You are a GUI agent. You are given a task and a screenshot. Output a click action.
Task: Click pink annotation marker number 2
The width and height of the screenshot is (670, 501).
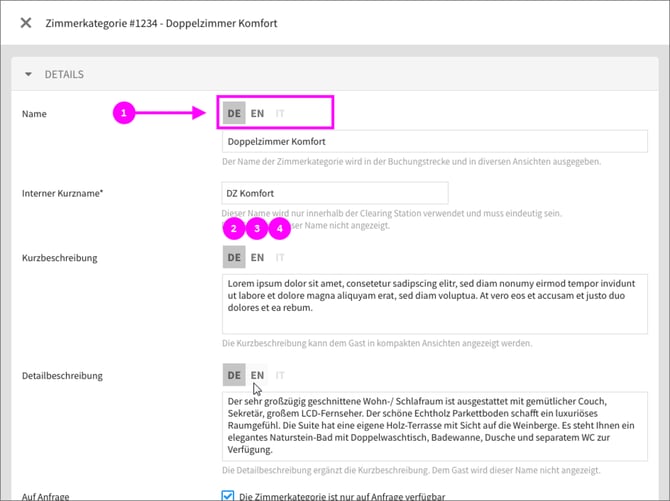click(233, 229)
